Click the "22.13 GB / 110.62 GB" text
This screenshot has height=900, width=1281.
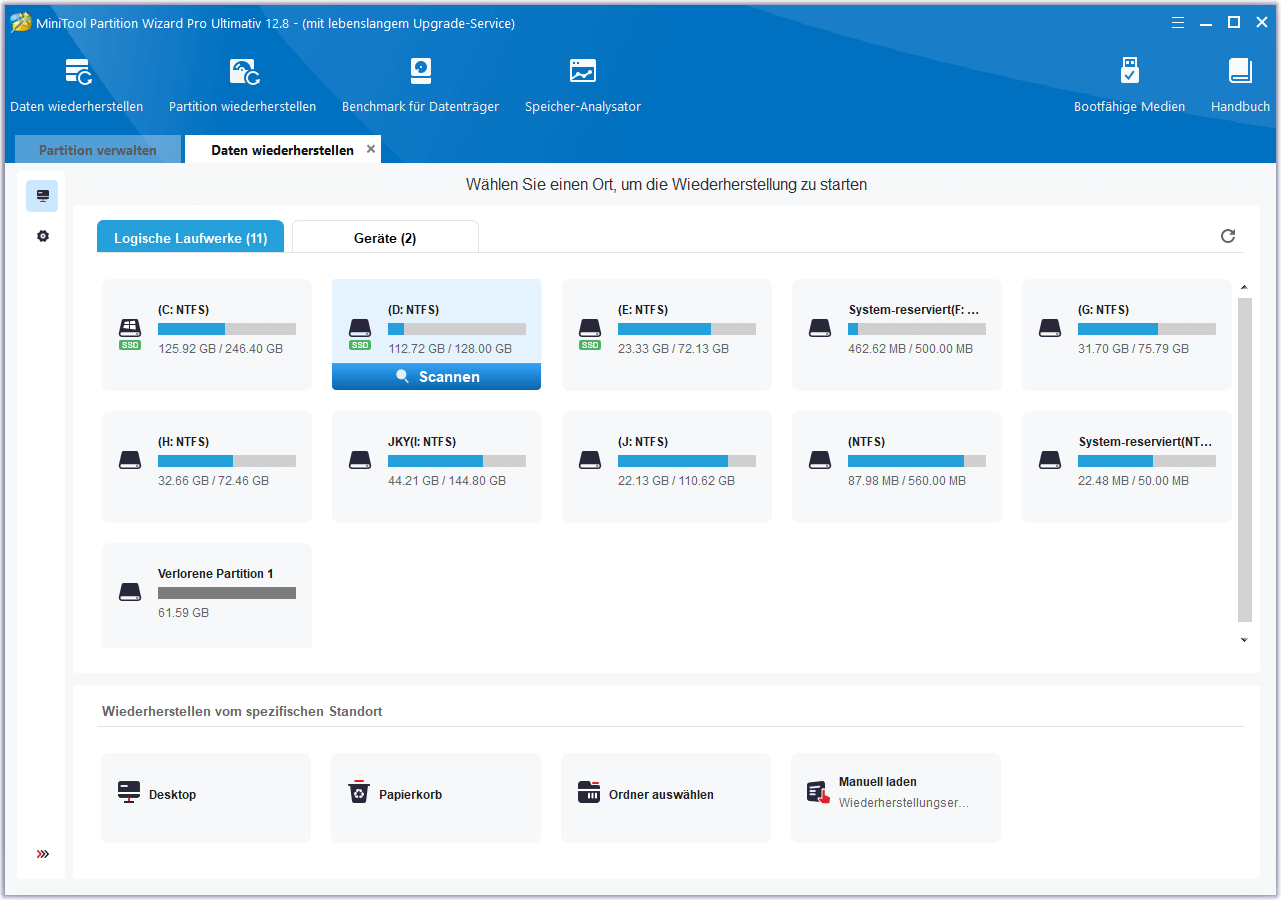[676, 481]
